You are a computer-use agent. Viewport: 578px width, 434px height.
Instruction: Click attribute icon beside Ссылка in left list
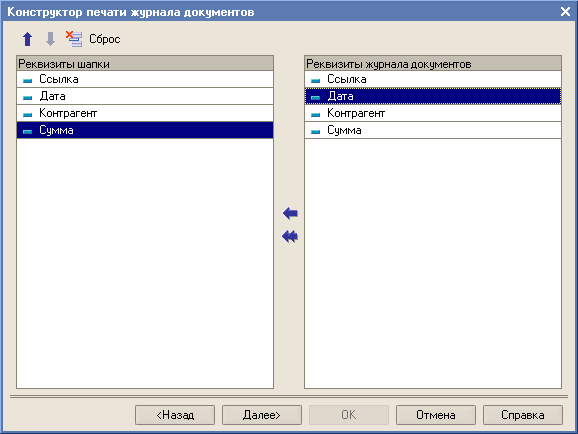pyautogui.click(x=28, y=80)
